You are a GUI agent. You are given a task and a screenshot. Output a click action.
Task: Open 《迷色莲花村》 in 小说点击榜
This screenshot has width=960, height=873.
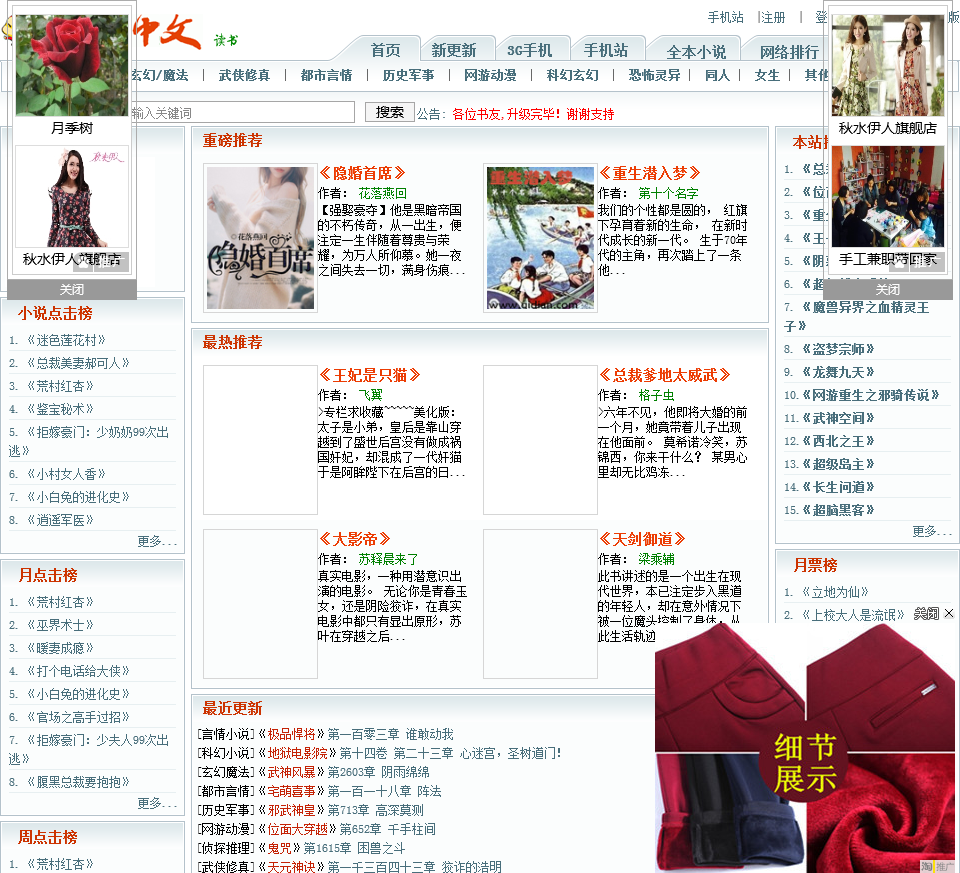click(x=66, y=340)
